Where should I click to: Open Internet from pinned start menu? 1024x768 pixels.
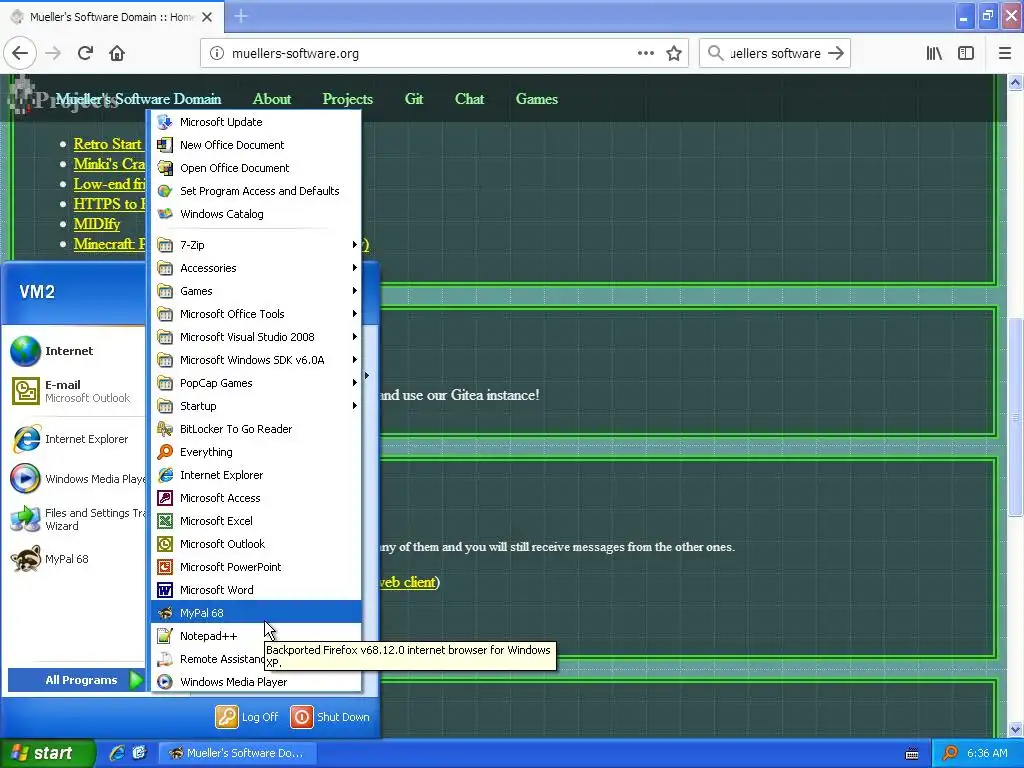(76, 351)
